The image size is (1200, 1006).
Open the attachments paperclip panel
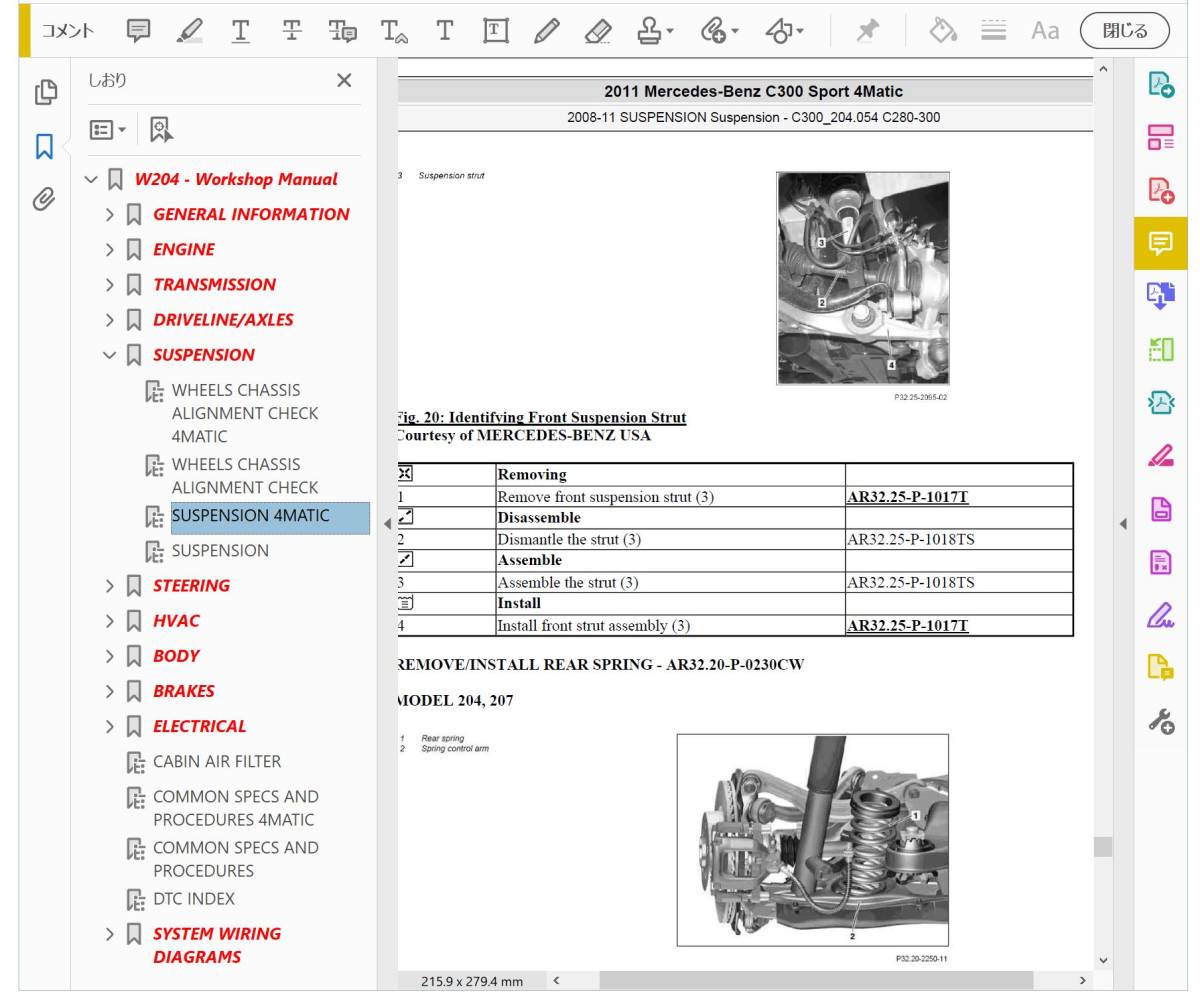45,199
